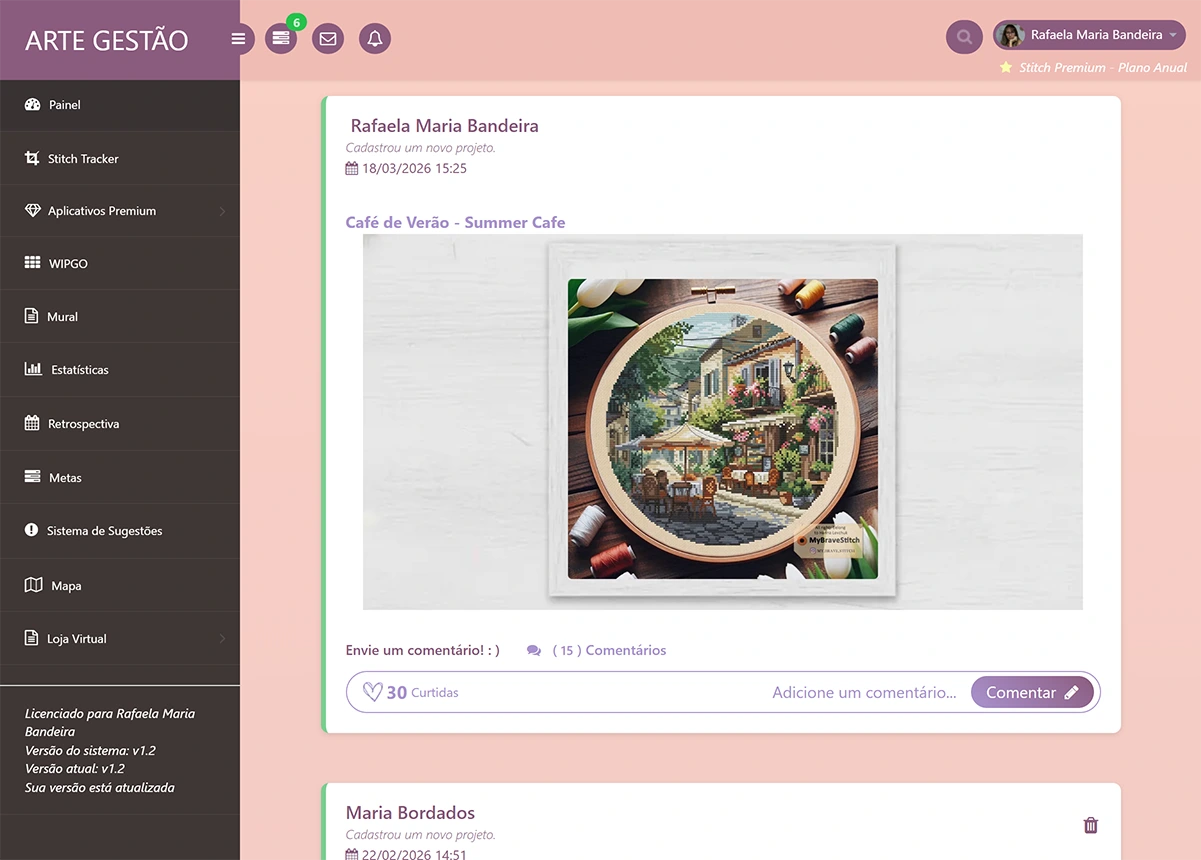Like the post with the heart icon
This screenshot has width=1201, height=860.
[x=372, y=692]
